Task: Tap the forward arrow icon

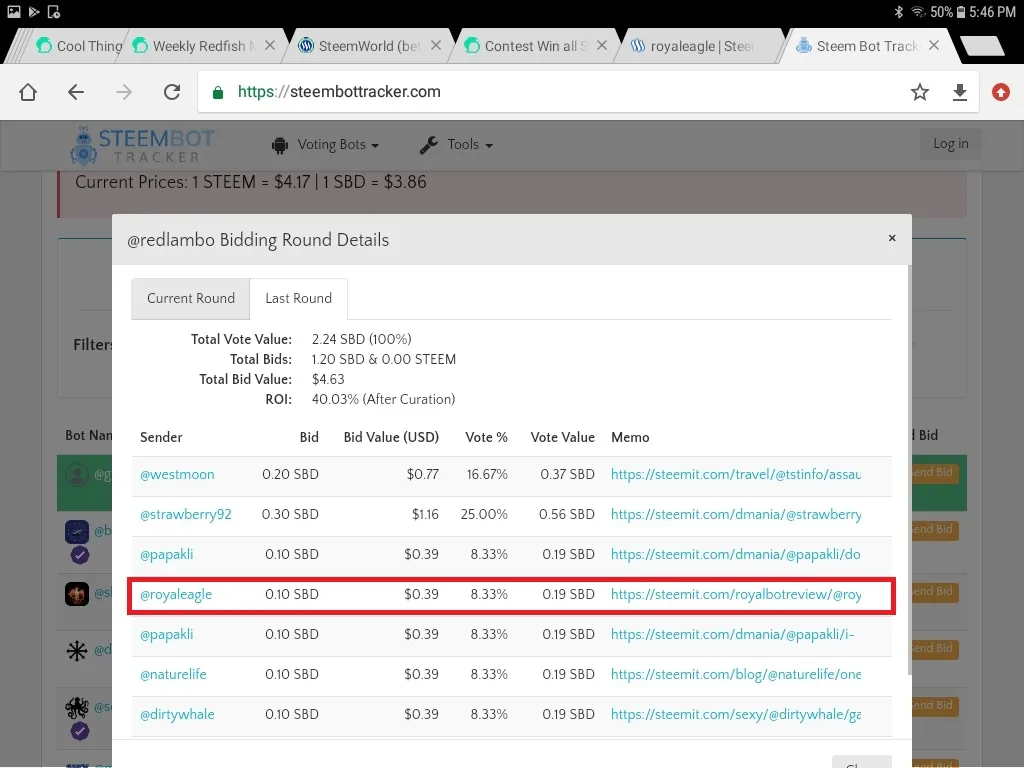Action: pyautogui.click(x=123, y=92)
